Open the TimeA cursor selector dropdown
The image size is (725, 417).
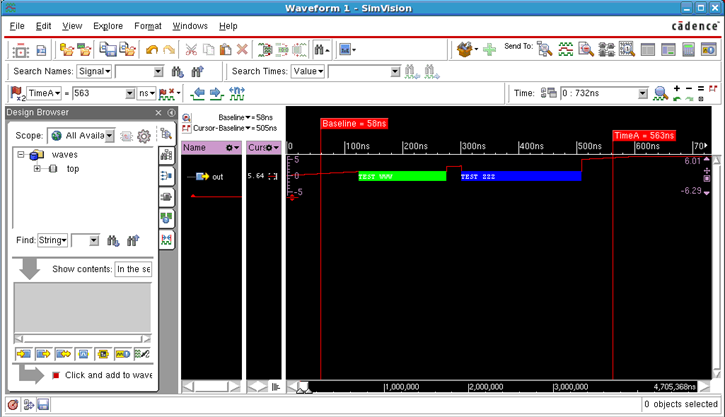44,93
